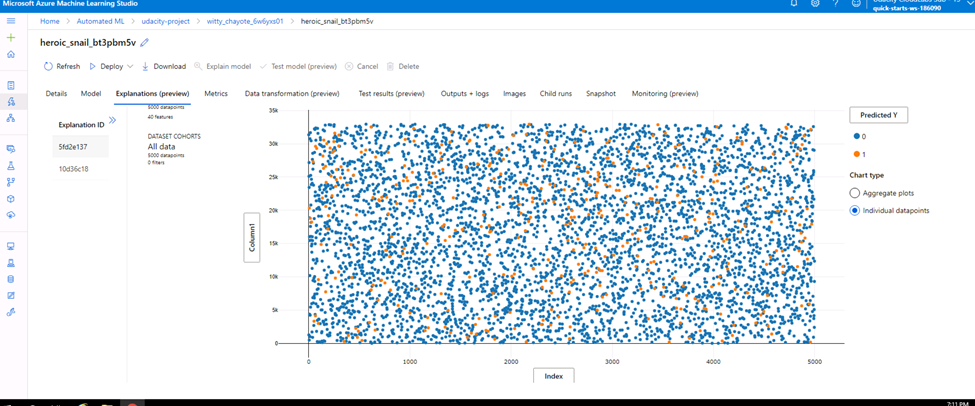The height and width of the screenshot is (406, 975).
Task: Select Individual datapoints chart type
Action: coord(854,211)
